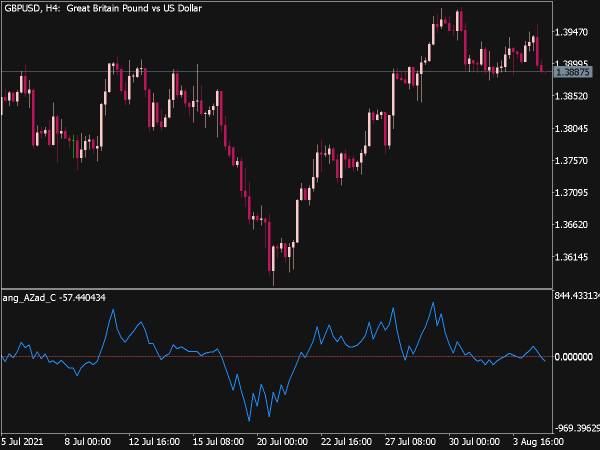Click the 0.000000 indicator axis label
Image resolution: width=600 pixels, height=450 pixels.
tap(574, 357)
